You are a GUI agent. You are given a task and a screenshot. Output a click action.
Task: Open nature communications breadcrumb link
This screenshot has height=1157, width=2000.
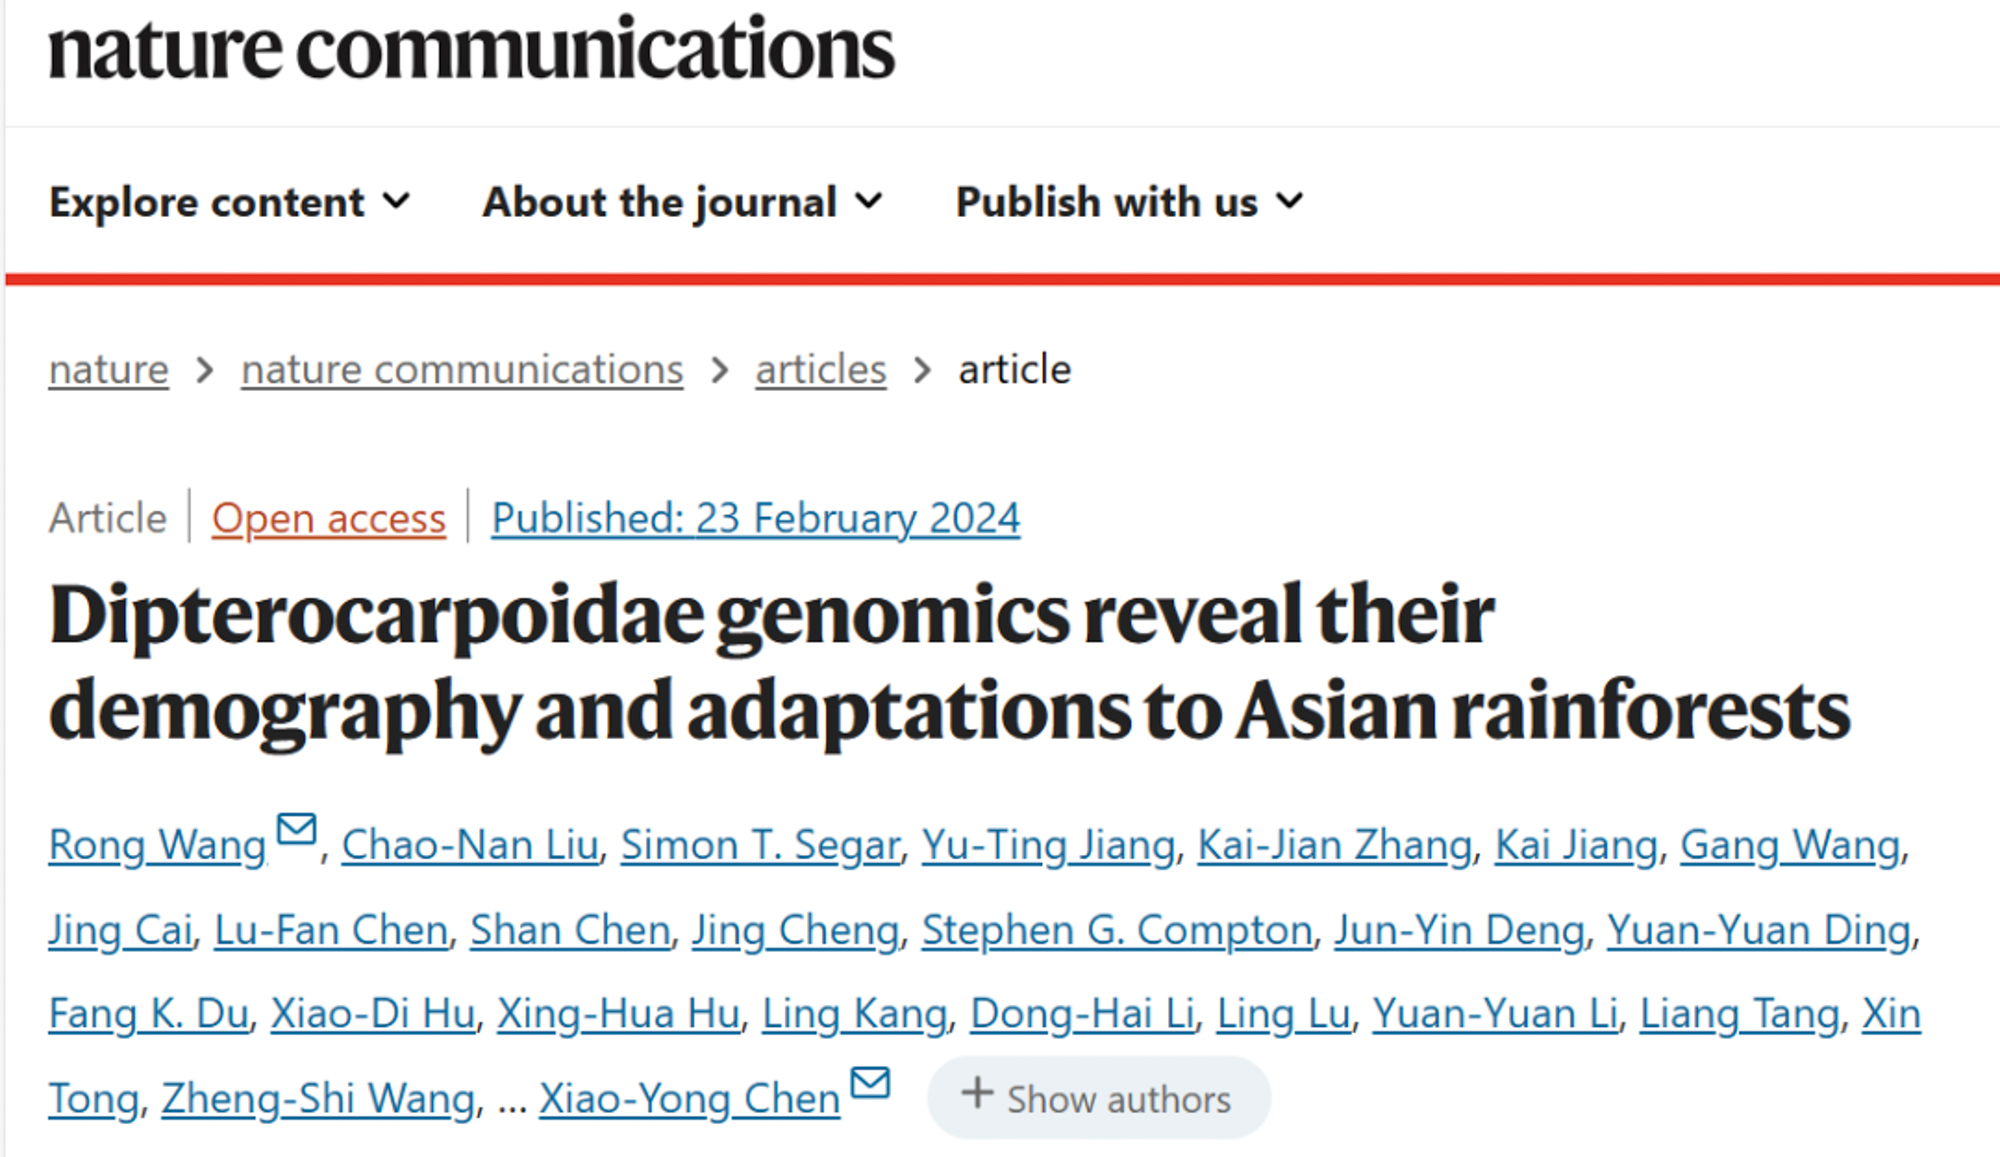point(462,370)
